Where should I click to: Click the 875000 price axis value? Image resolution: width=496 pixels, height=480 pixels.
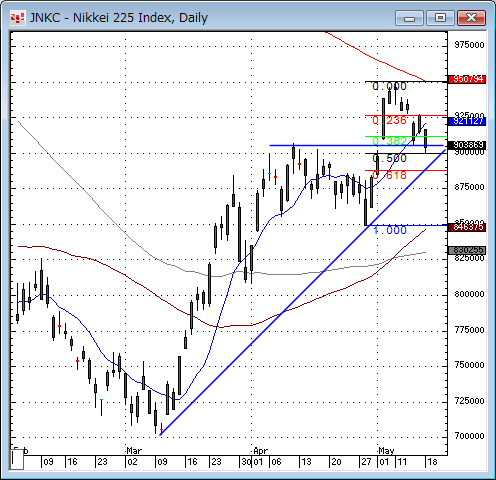click(x=469, y=187)
